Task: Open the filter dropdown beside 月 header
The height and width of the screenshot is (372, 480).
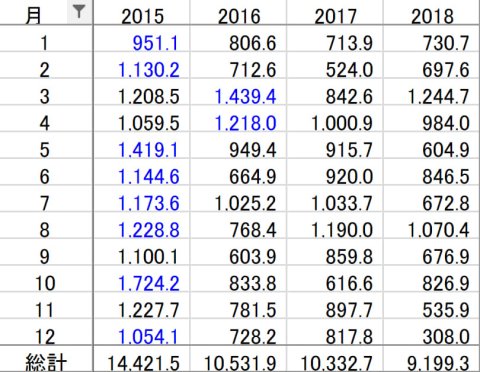Action: [79, 12]
